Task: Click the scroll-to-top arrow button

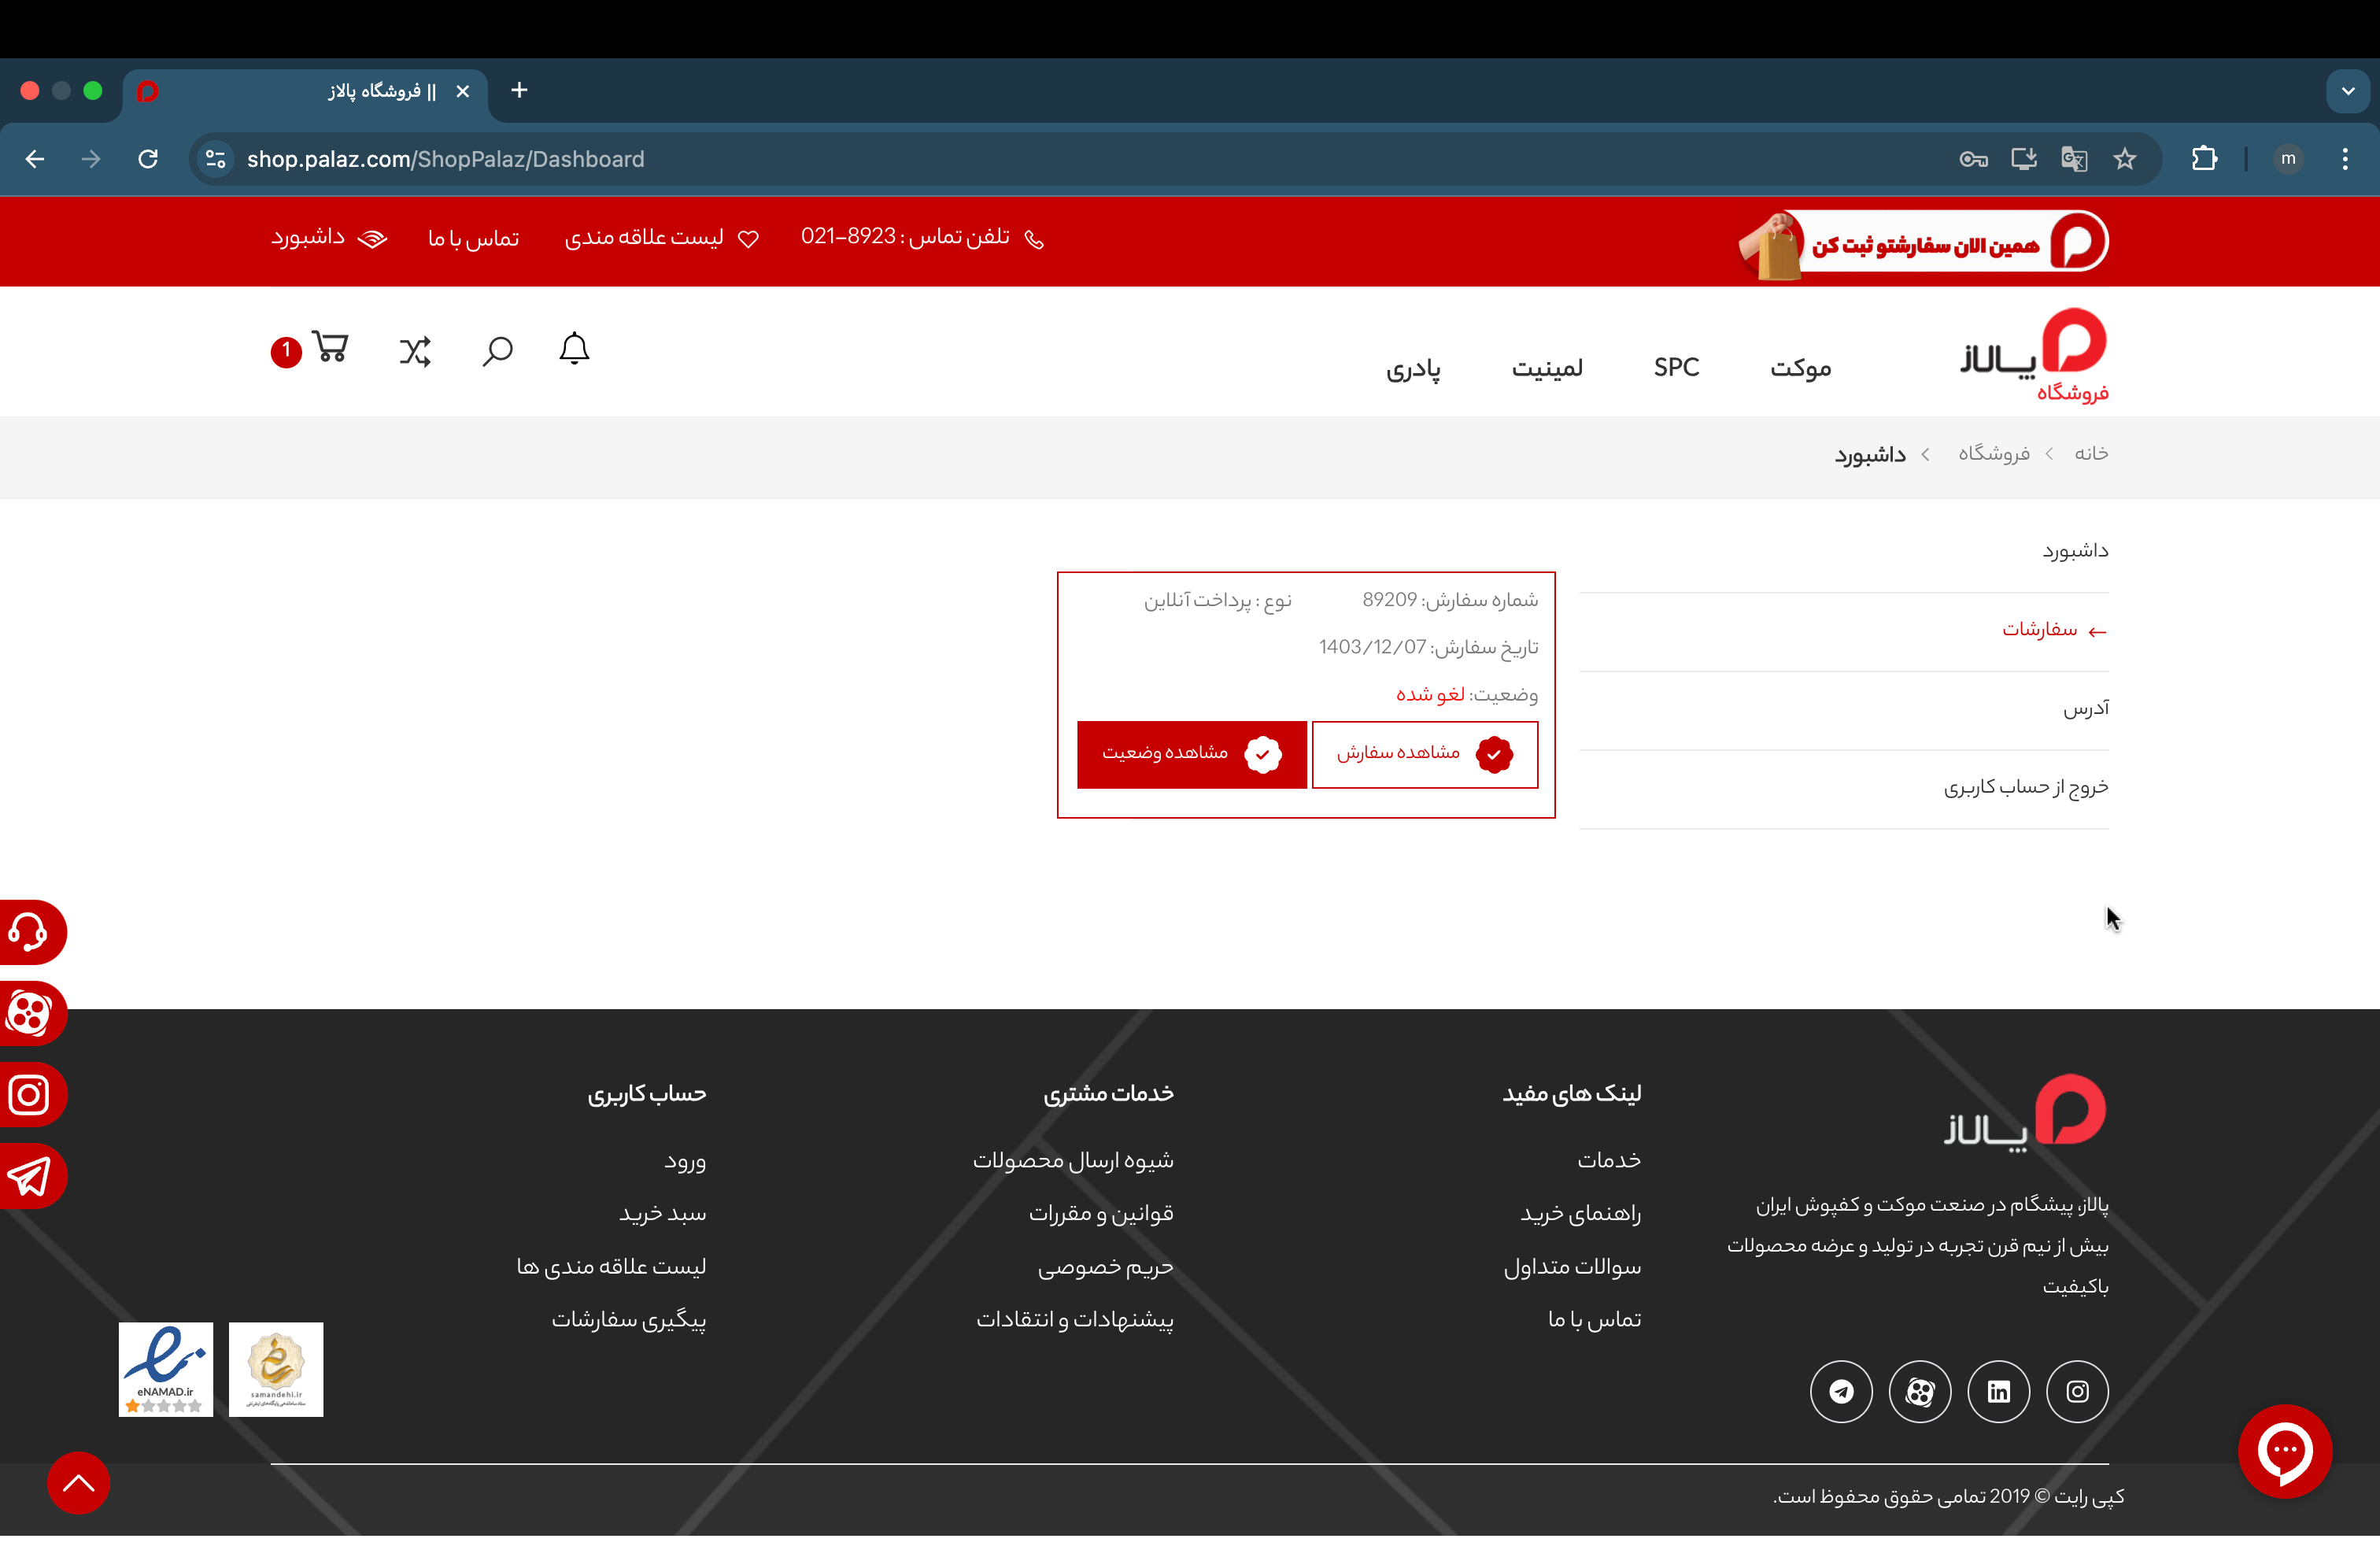Action: pos(79,1482)
